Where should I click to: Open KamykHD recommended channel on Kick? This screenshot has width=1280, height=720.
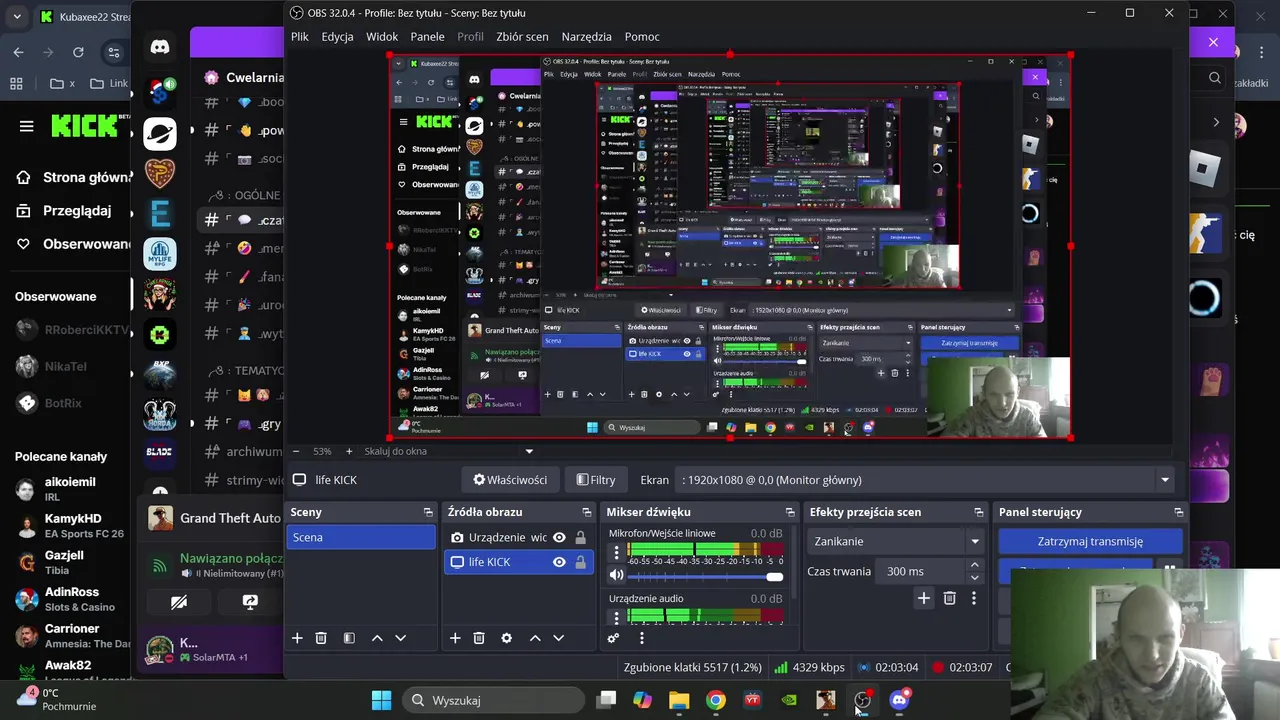point(71,526)
